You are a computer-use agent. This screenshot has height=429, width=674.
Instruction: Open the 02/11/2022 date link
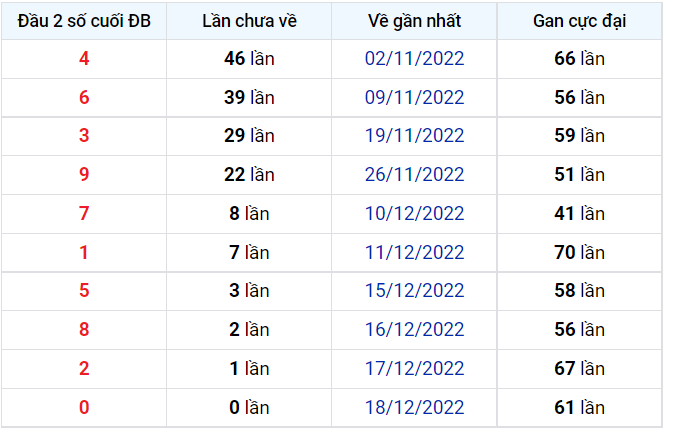click(414, 58)
